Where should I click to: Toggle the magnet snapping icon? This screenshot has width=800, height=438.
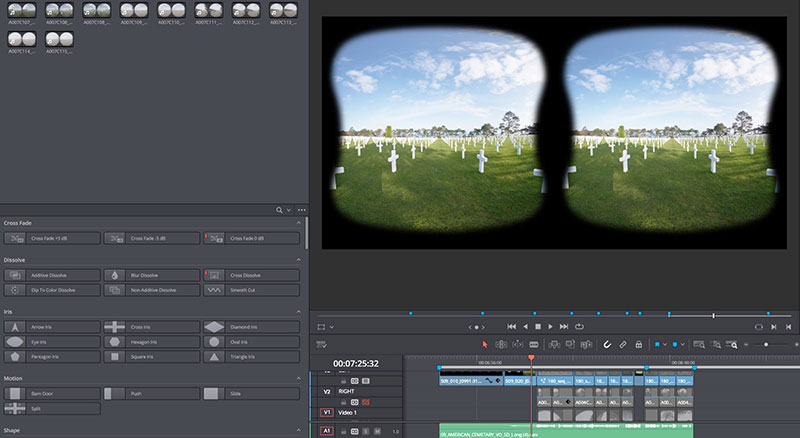click(x=606, y=345)
